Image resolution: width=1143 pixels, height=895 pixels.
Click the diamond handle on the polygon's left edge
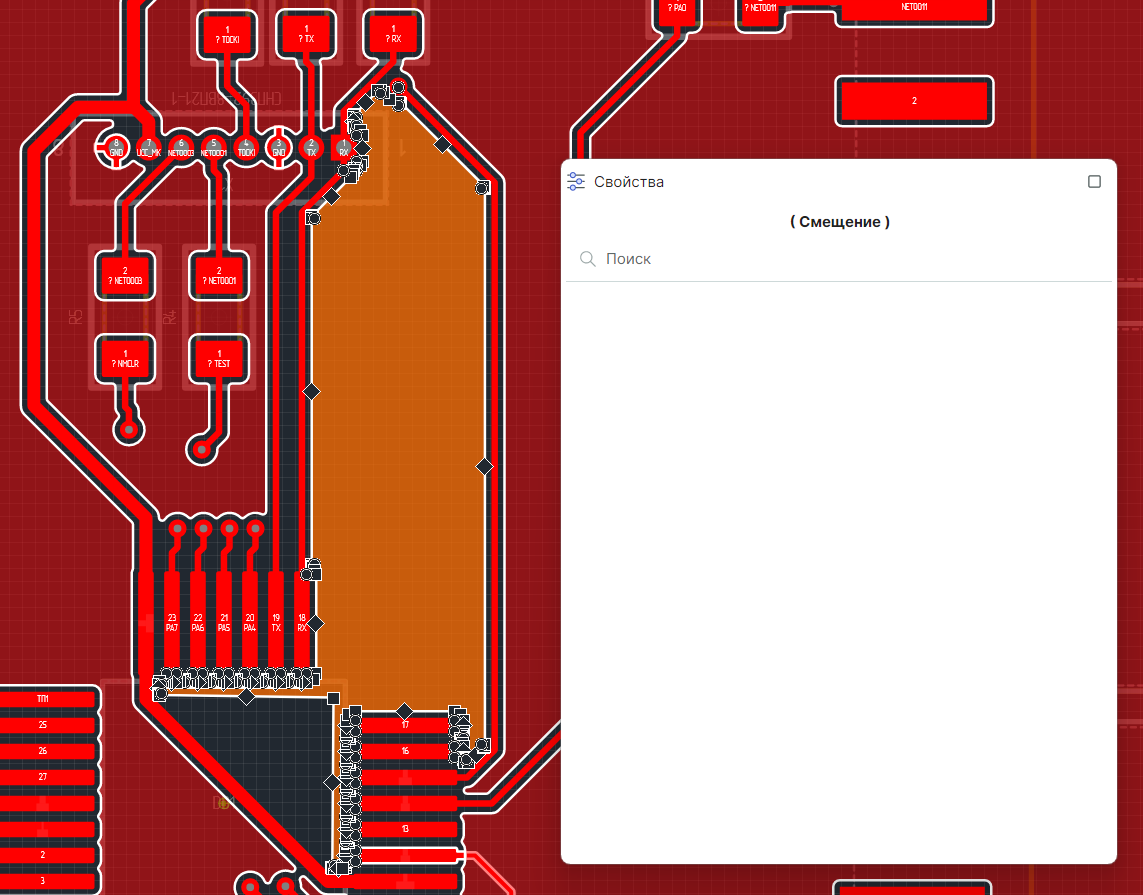311,391
